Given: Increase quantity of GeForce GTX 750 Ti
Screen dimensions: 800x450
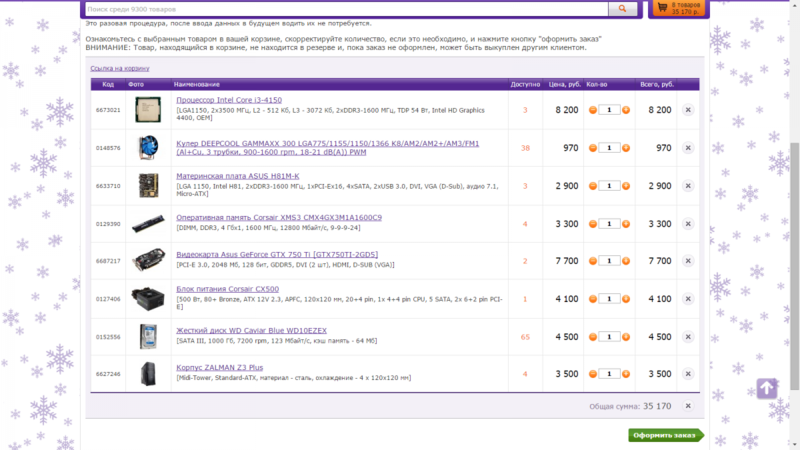Looking at the screenshot, I should (626, 261).
